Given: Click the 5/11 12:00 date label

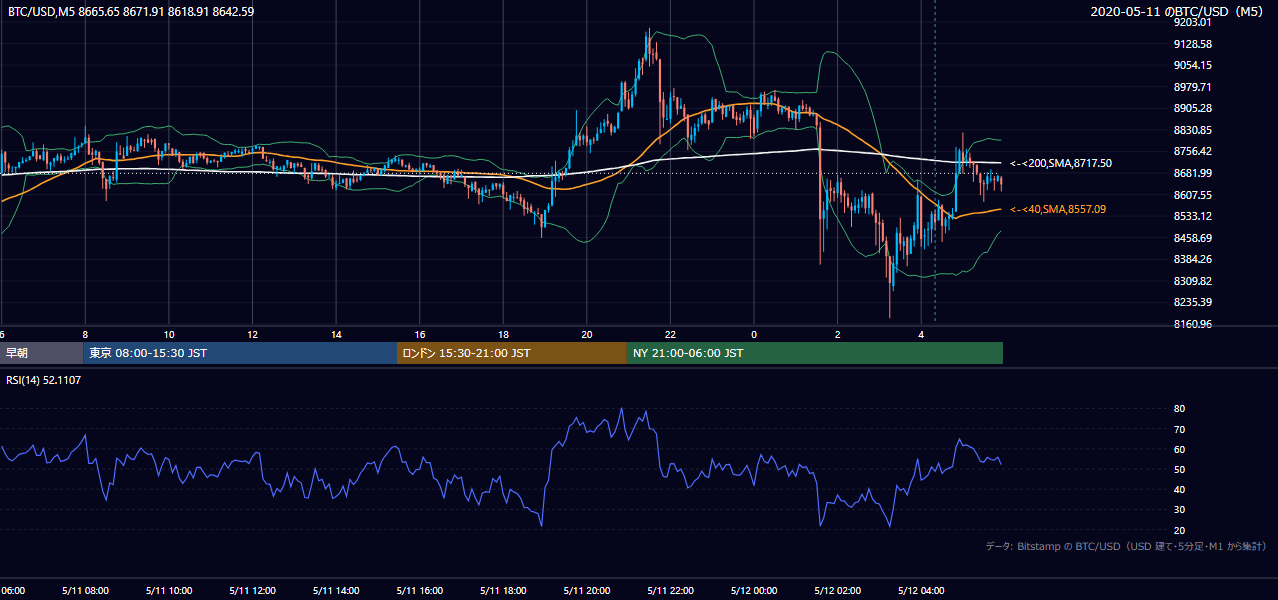Looking at the screenshot, I should pyautogui.click(x=252, y=591).
